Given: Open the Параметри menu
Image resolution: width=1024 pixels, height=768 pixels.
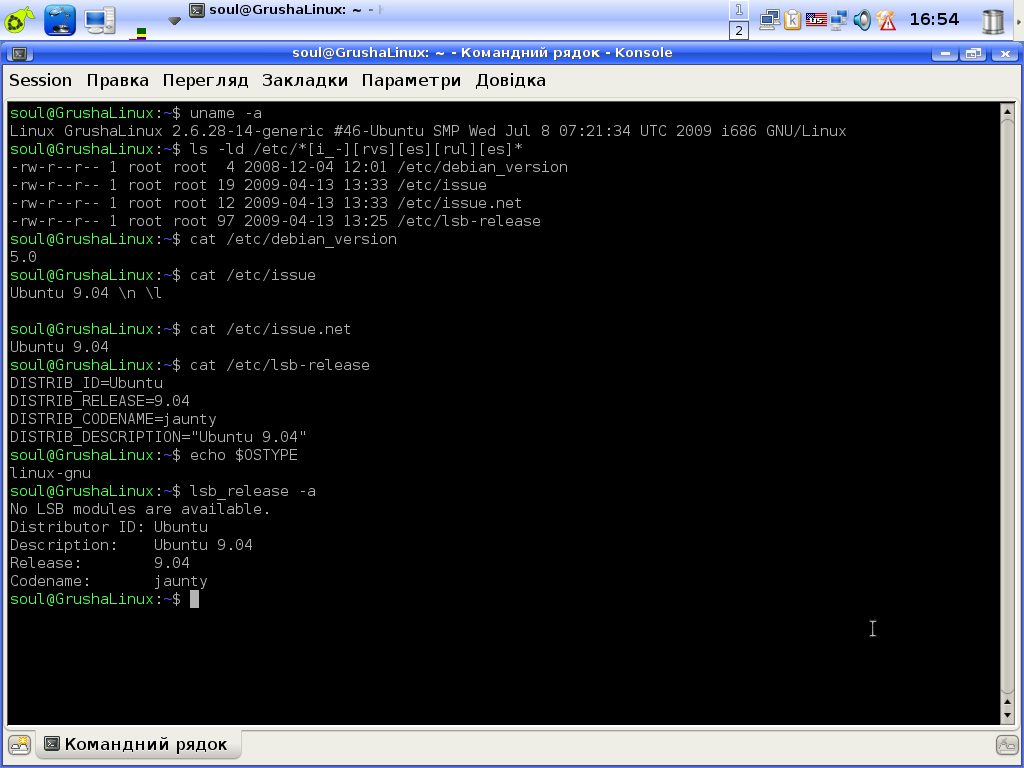Looking at the screenshot, I should point(411,80).
